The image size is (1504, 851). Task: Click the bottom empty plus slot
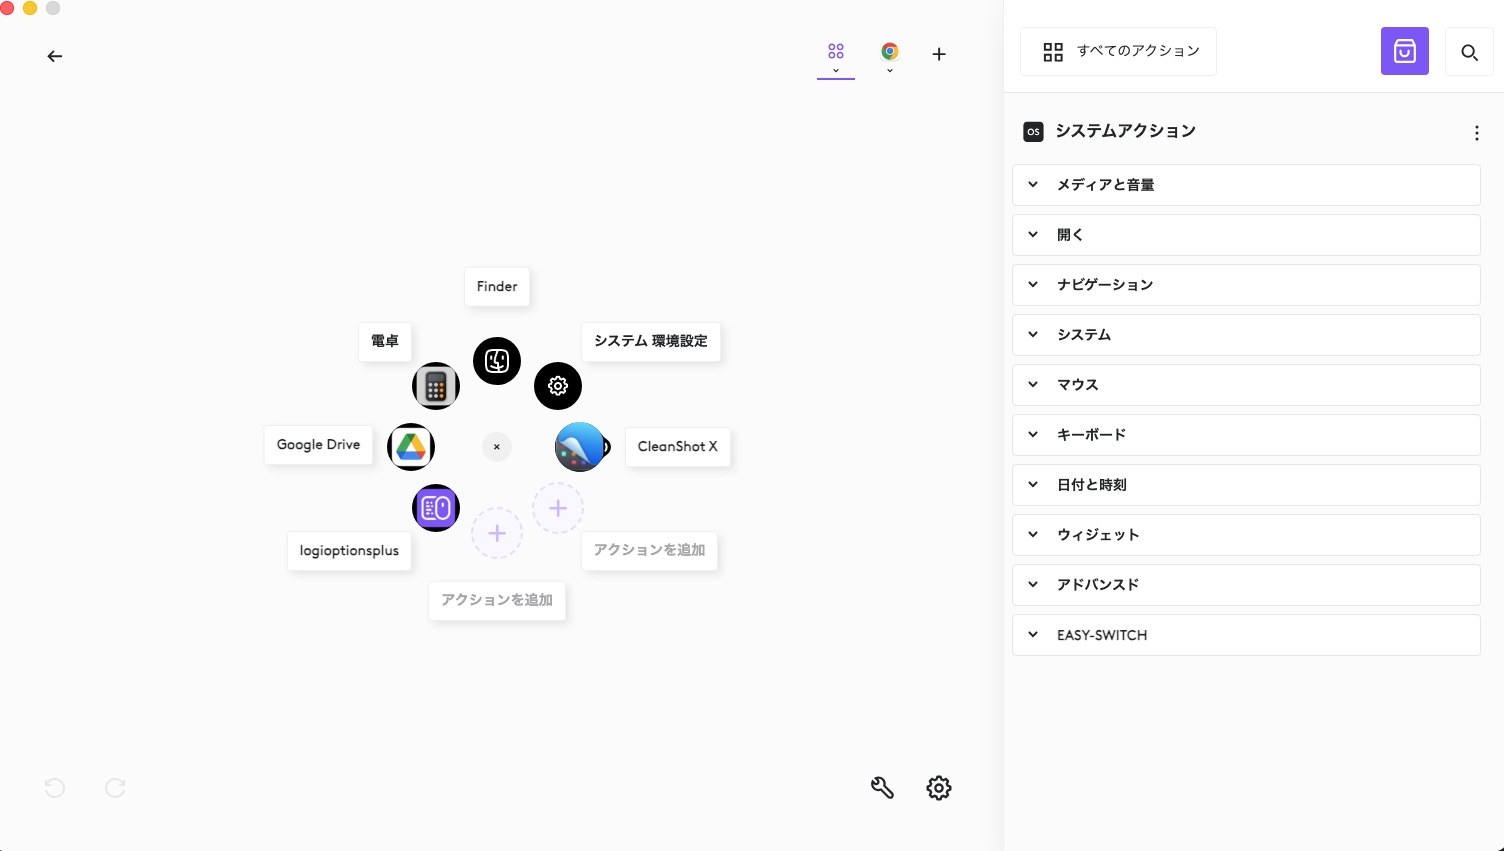pos(497,533)
